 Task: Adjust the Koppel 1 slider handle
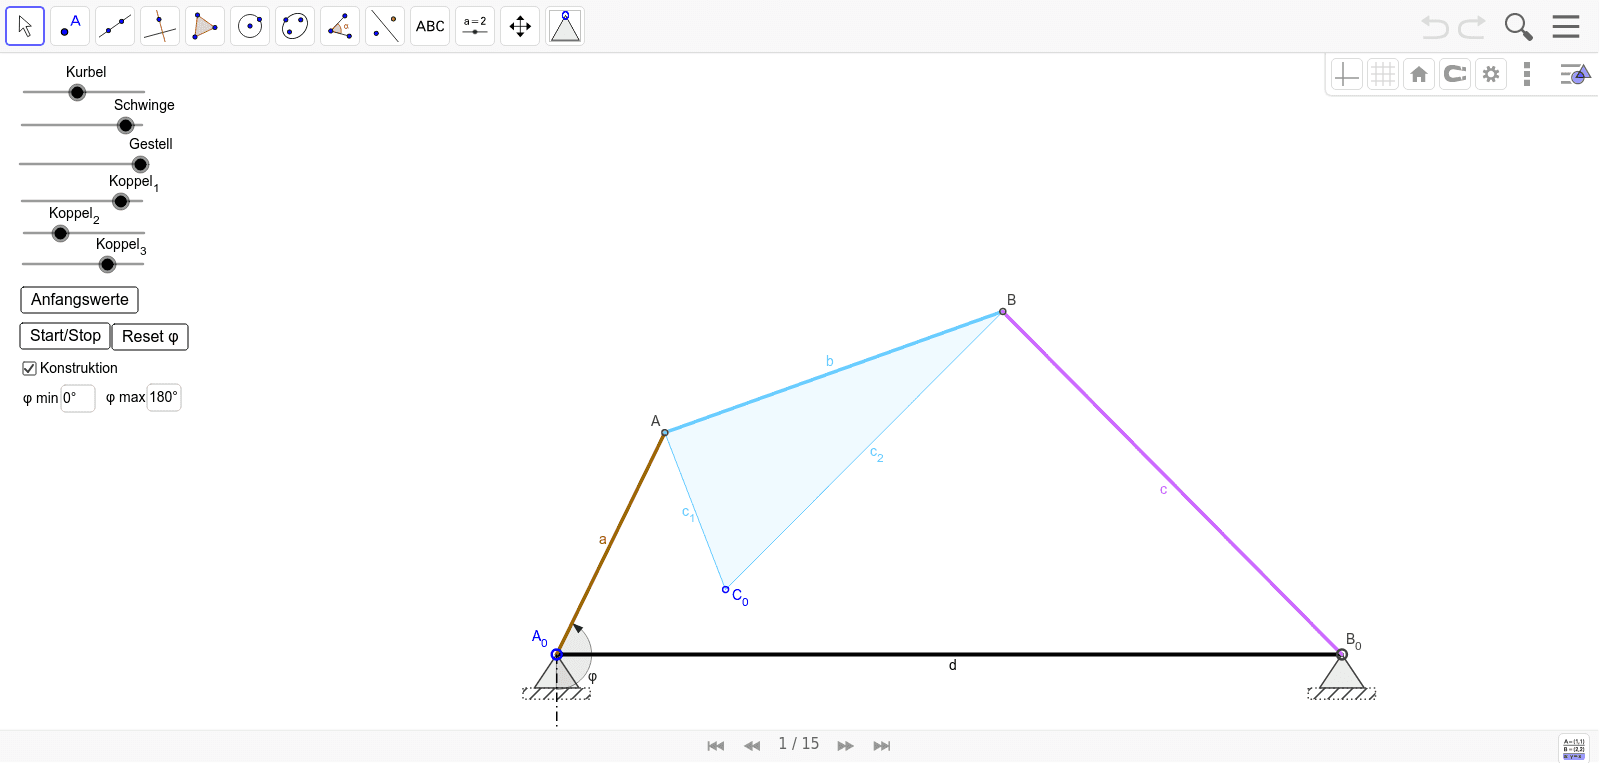[x=121, y=201]
